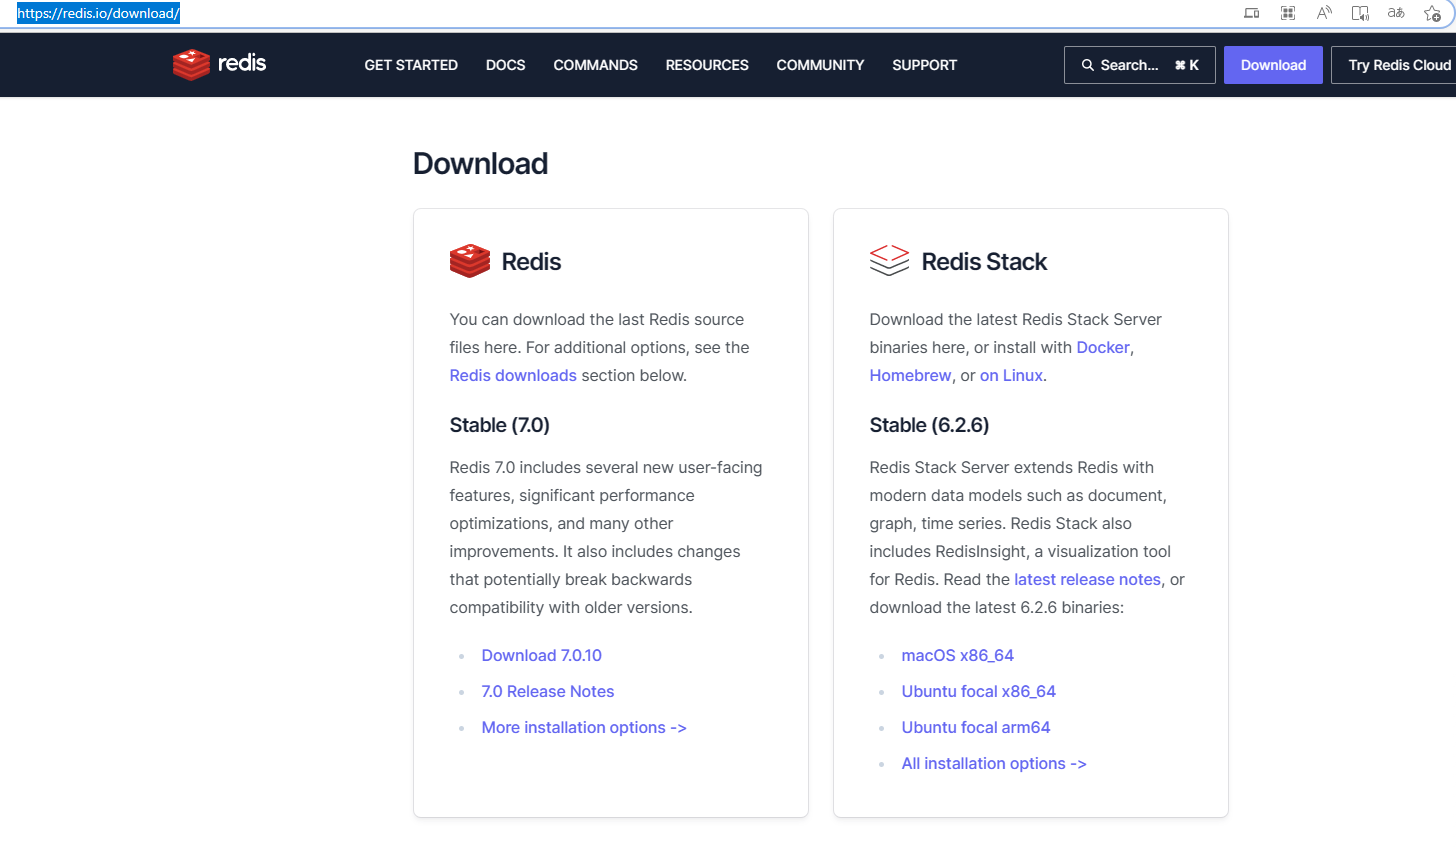
Task: Open the latest release notes link
Action: pos(1087,579)
